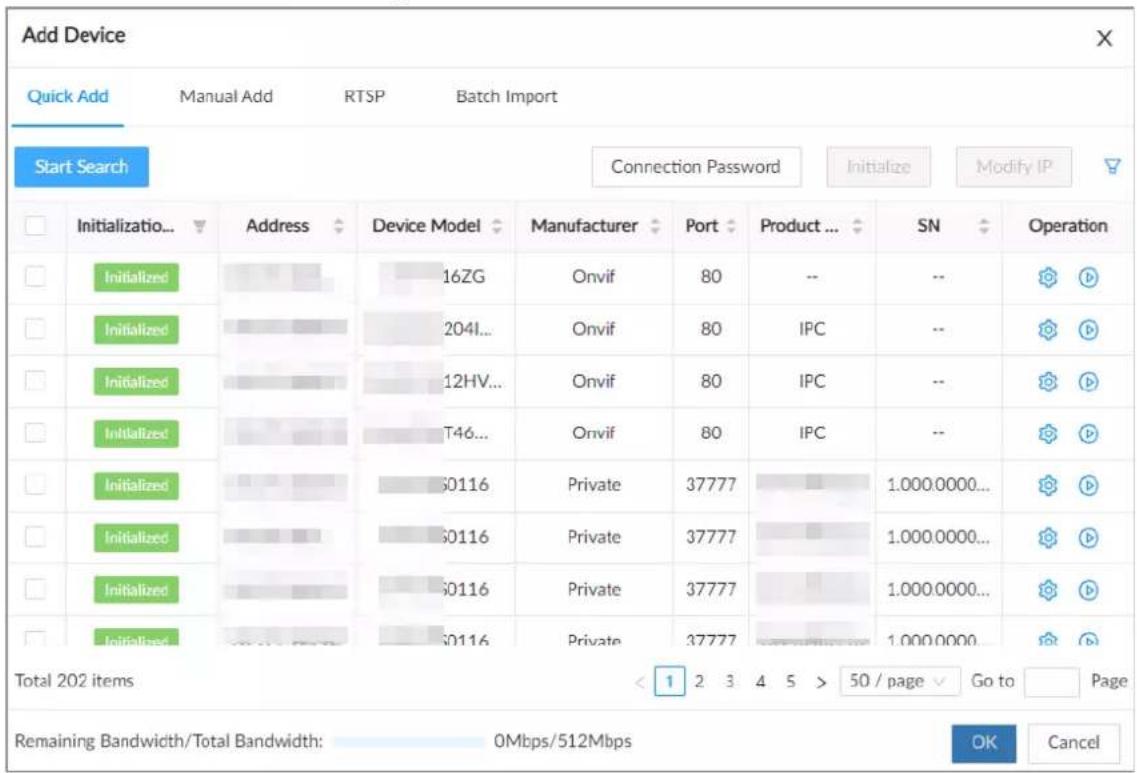1137x773 pixels.
Task: Check the box for the 12HV device
Action: point(35,381)
